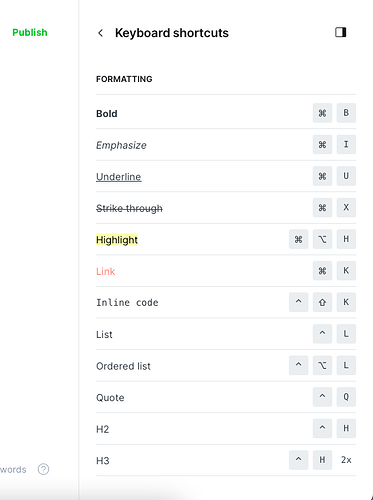
Task: Click the red Link label
Action: click(105, 271)
